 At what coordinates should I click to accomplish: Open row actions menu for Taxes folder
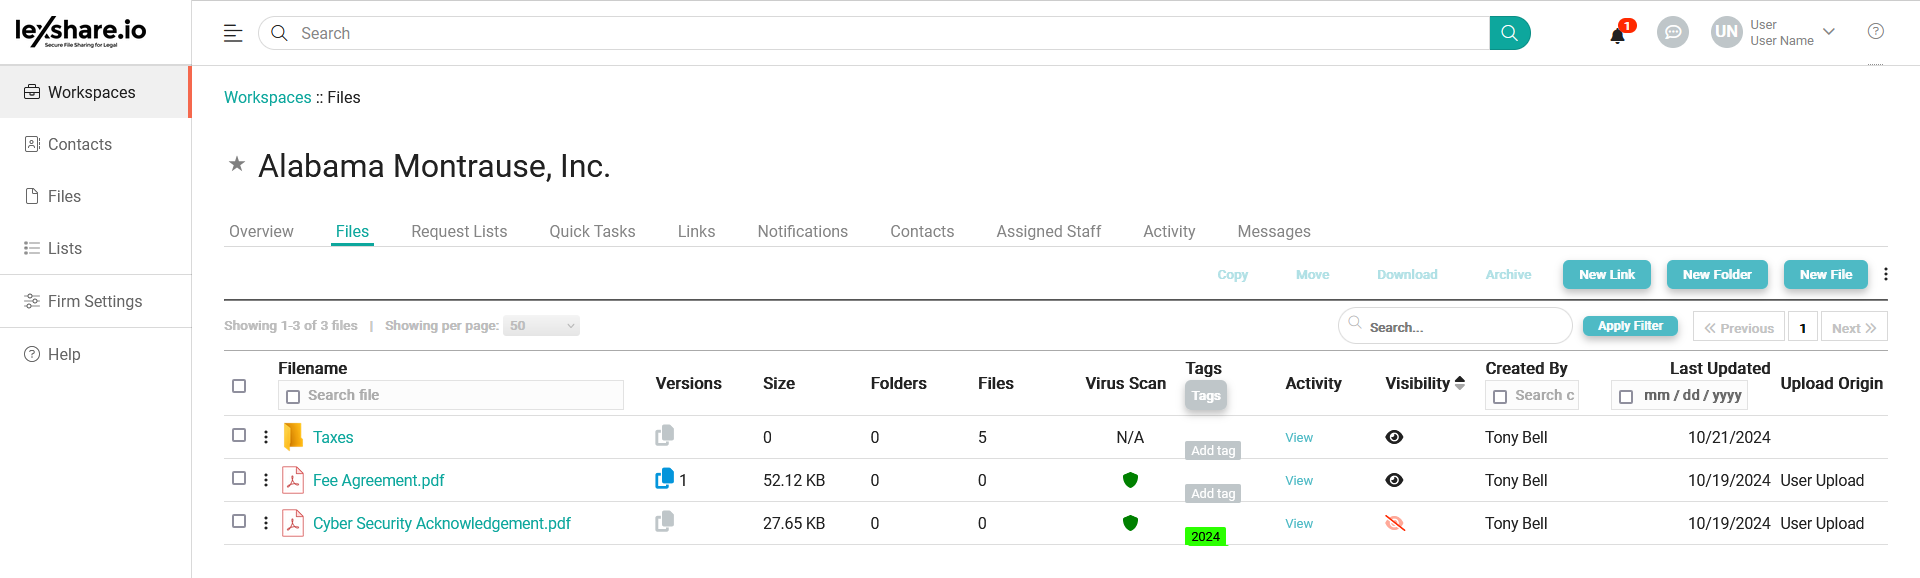pyautogui.click(x=266, y=437)
